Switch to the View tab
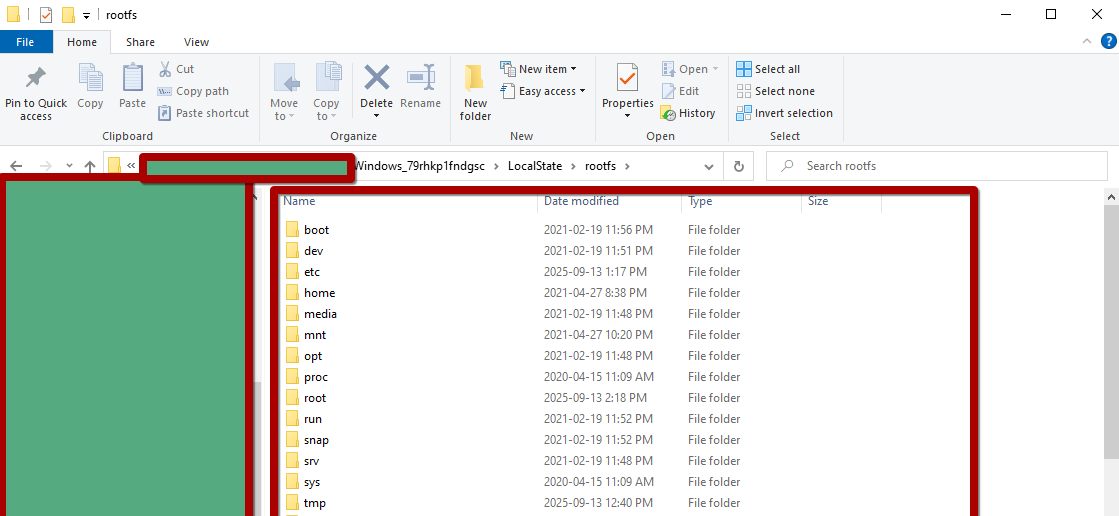The width and height of the screenshot is (1119, 516). coord(196,42)
